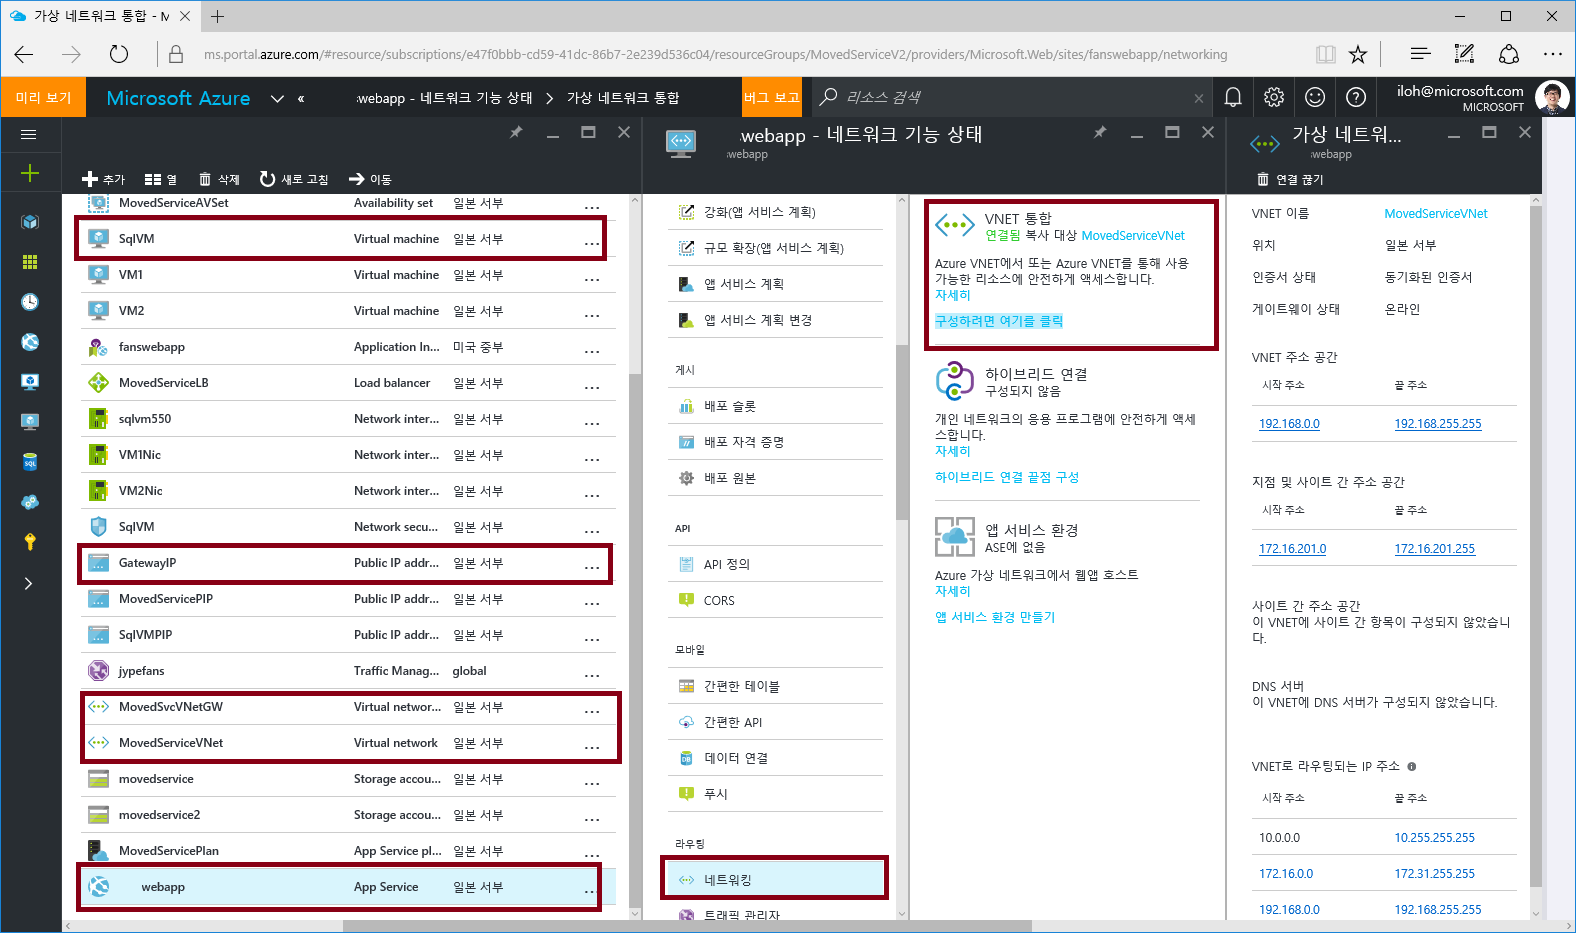
Task: Open the help question mark icon
Action: (x=1356, y=97)
